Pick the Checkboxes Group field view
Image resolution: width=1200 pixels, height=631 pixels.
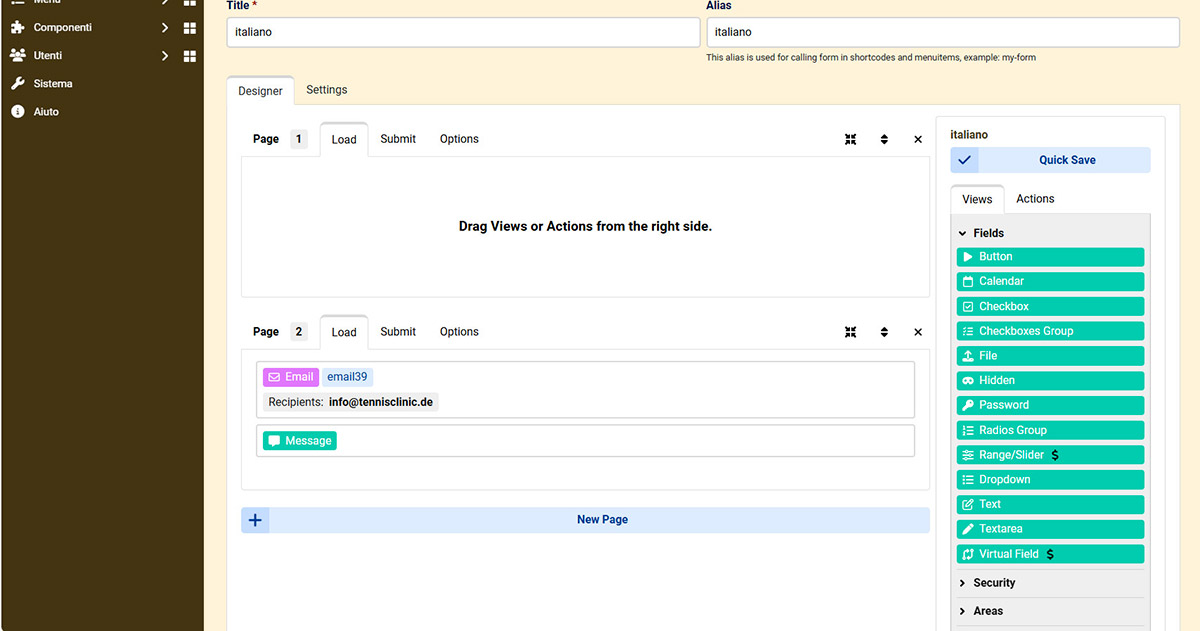(1050, 331)
